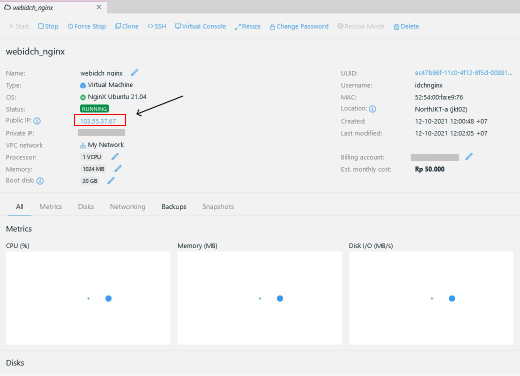This screenshot has width=520, height=376.
Task: Click the greyed Start button
Action: coord(19,26)
